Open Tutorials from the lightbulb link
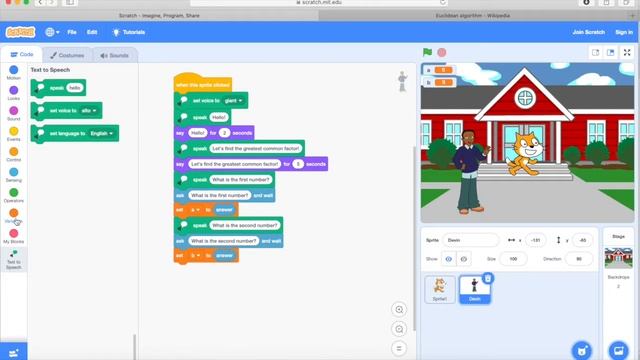This screenshot has width=640, height=360. (x=129, y=32)
